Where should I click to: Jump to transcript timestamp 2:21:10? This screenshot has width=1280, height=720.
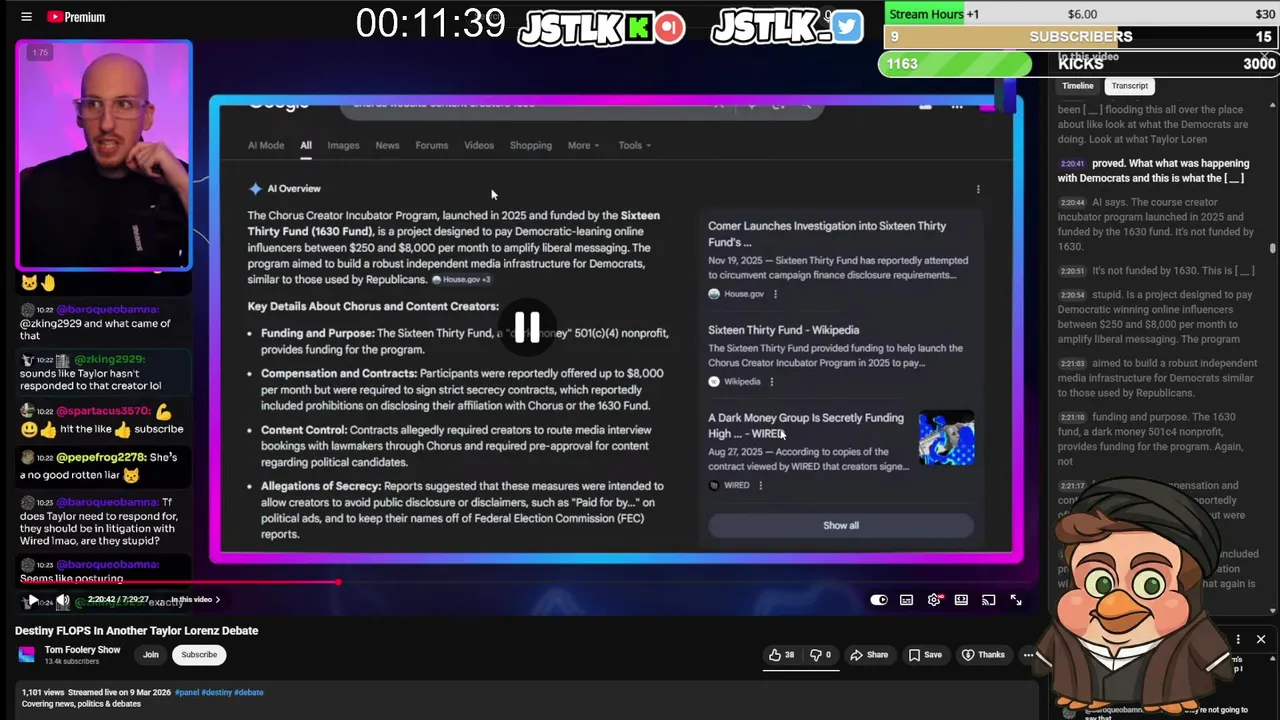tap(1072, 417)
